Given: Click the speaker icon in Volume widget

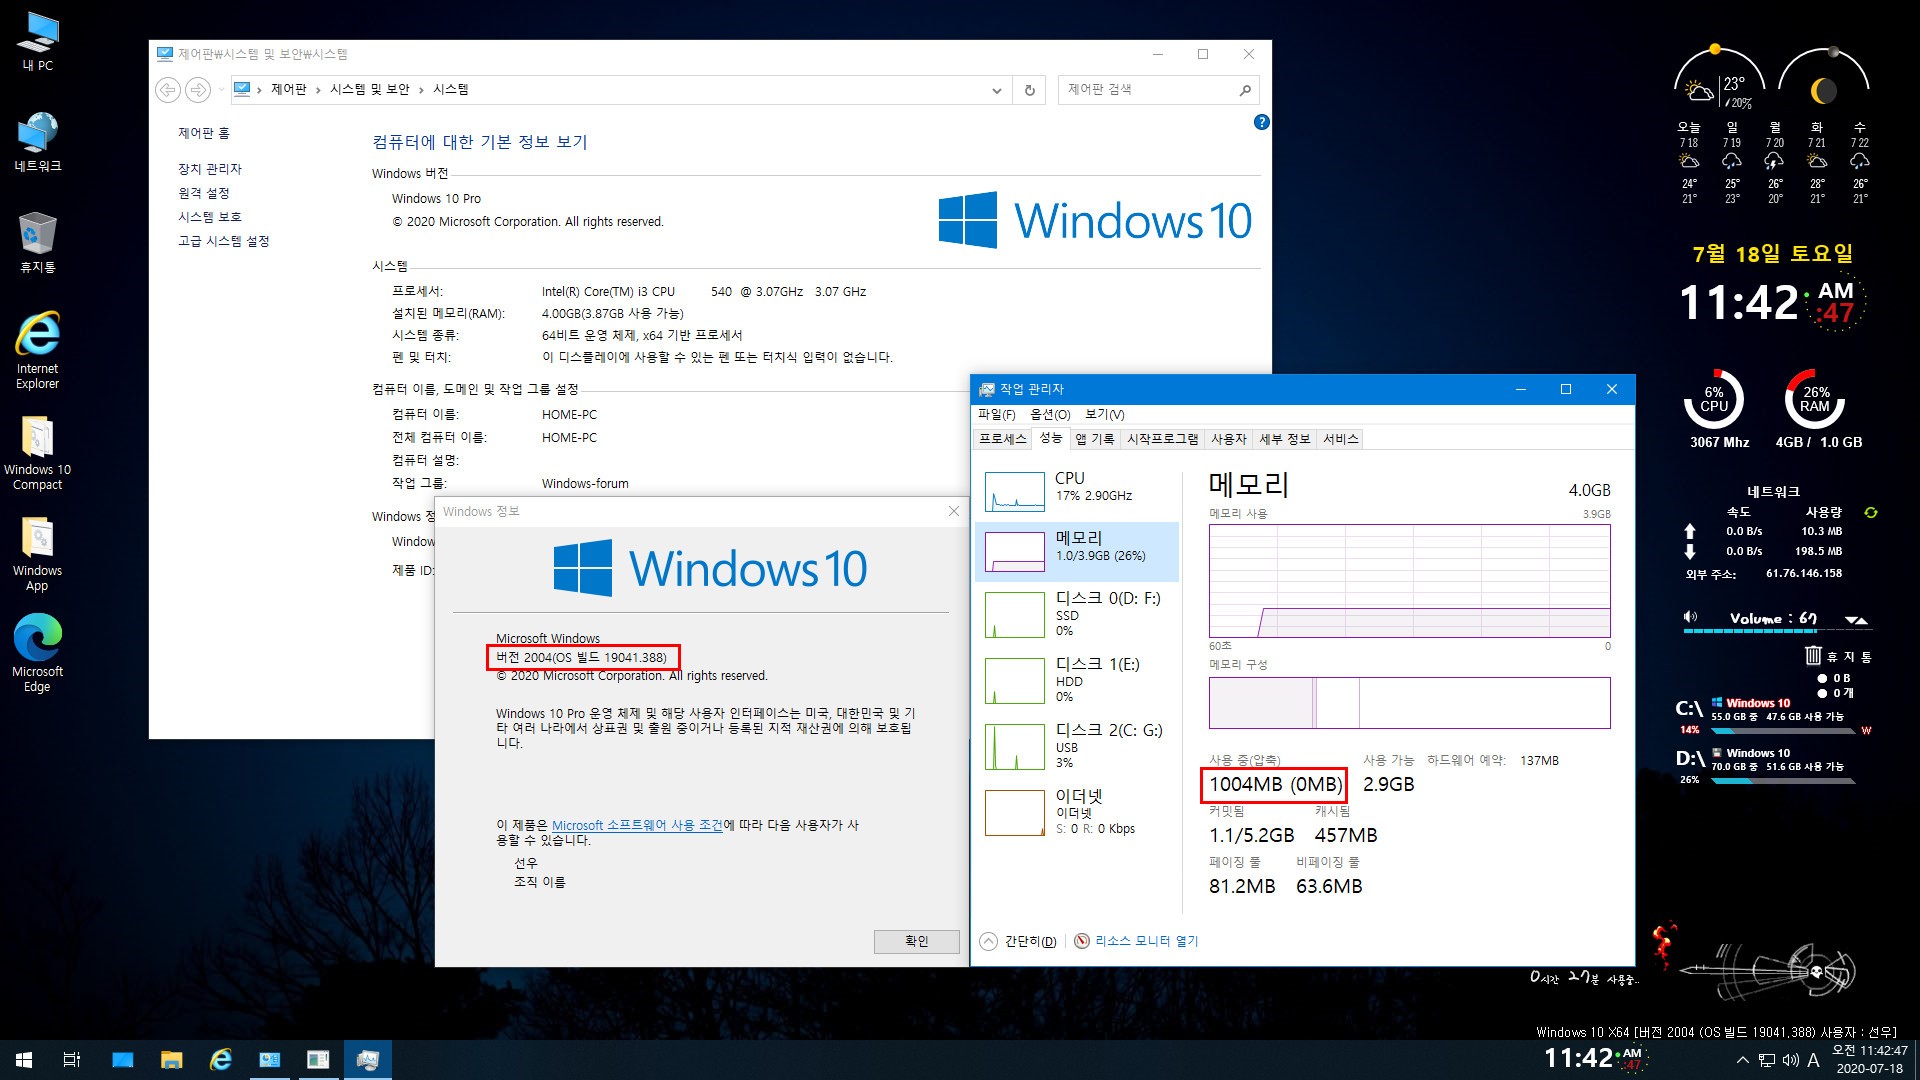Looking at the screenshot, I should point(1690,617).
